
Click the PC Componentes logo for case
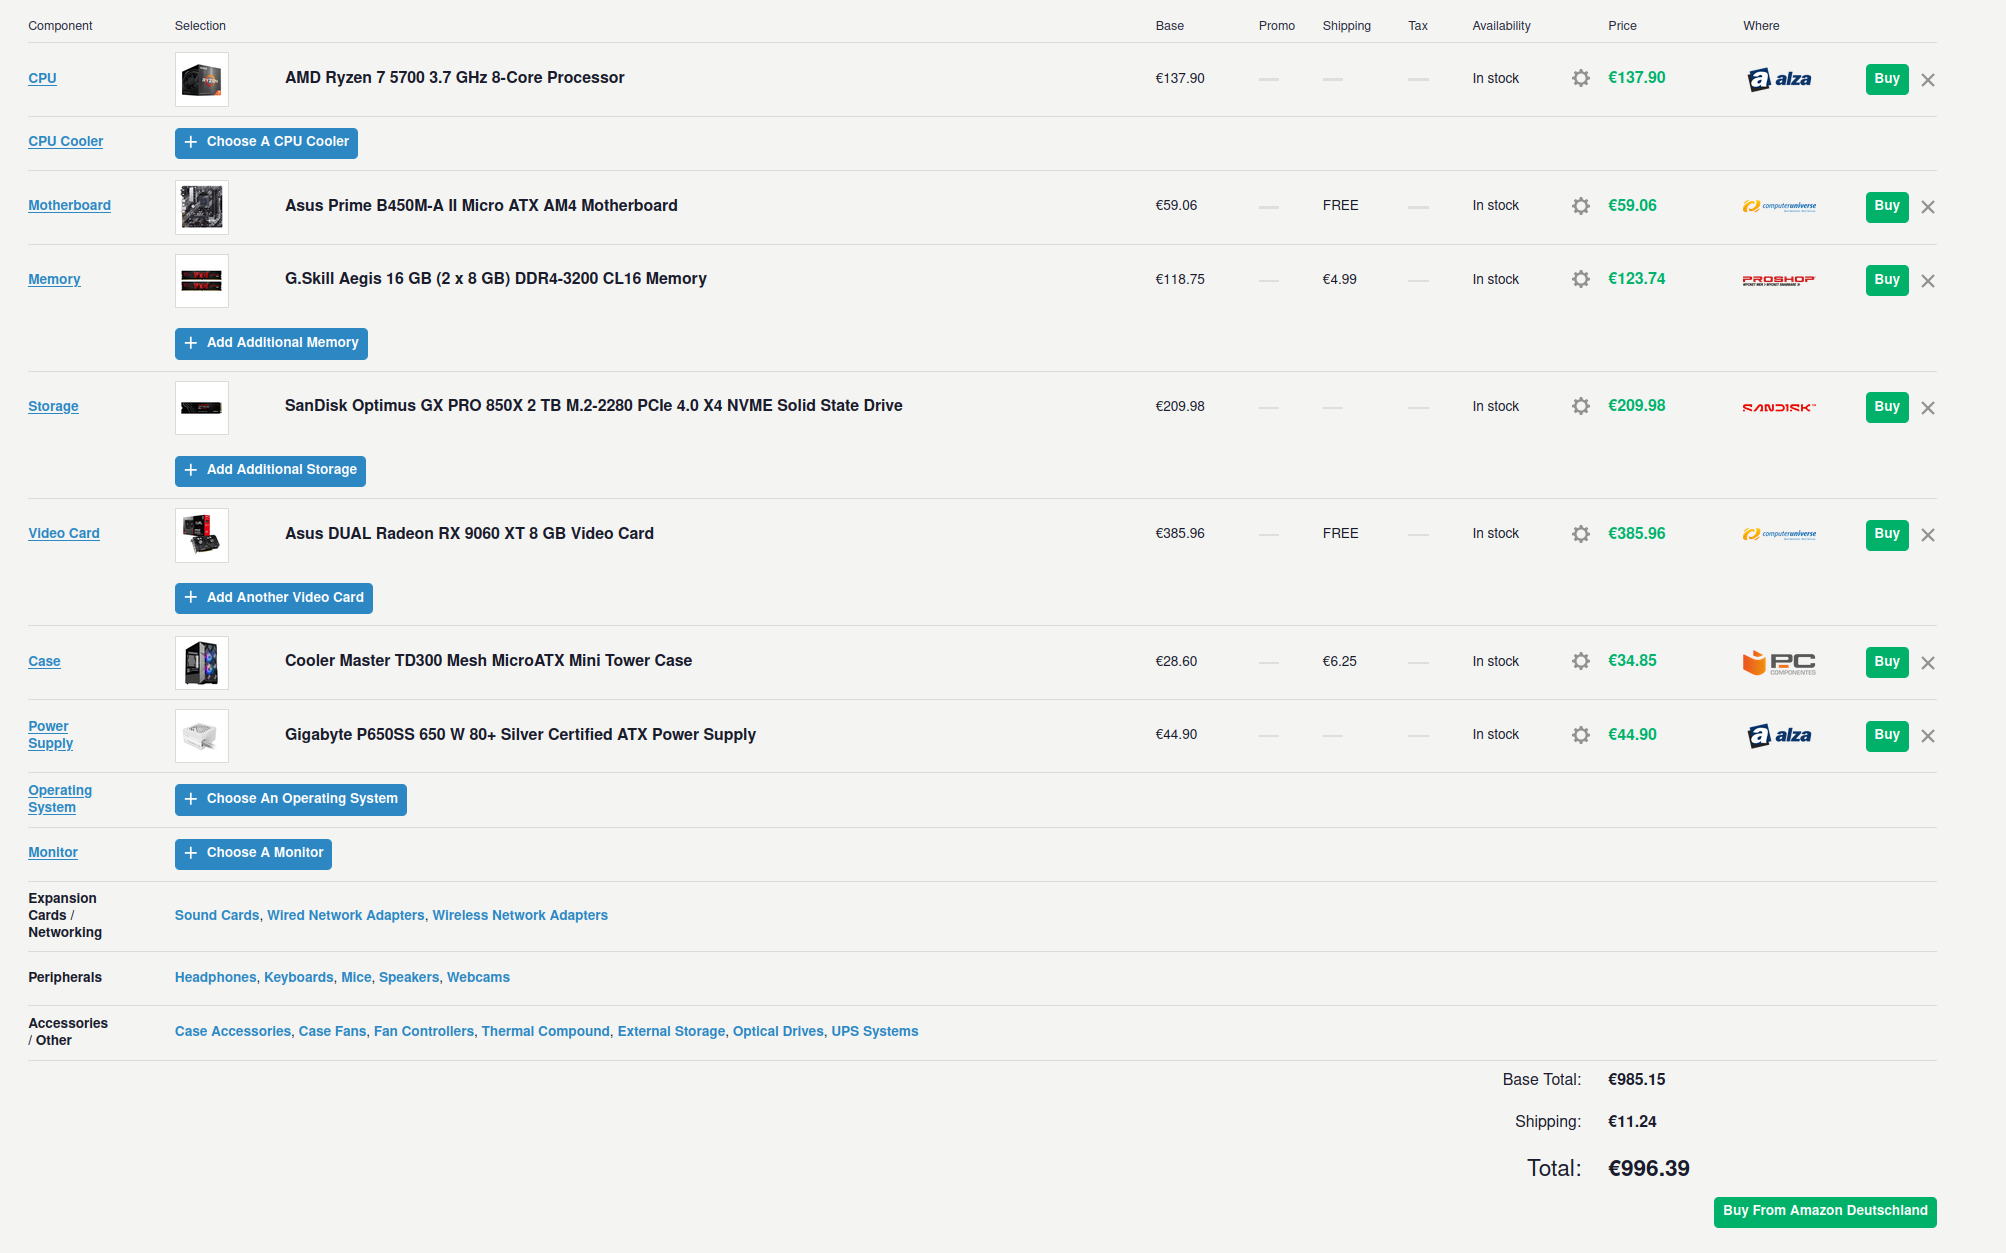[x=1779, y=662]
